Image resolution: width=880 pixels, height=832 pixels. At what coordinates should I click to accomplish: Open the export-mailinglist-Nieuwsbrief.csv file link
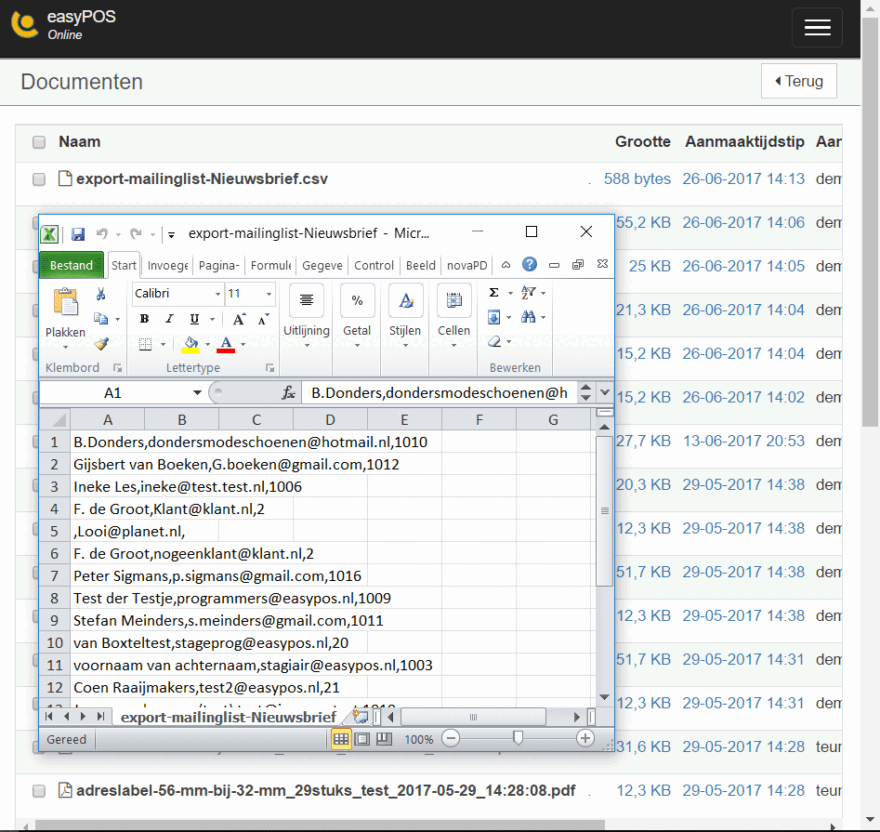pyautogui.click(x=202, y=179)
